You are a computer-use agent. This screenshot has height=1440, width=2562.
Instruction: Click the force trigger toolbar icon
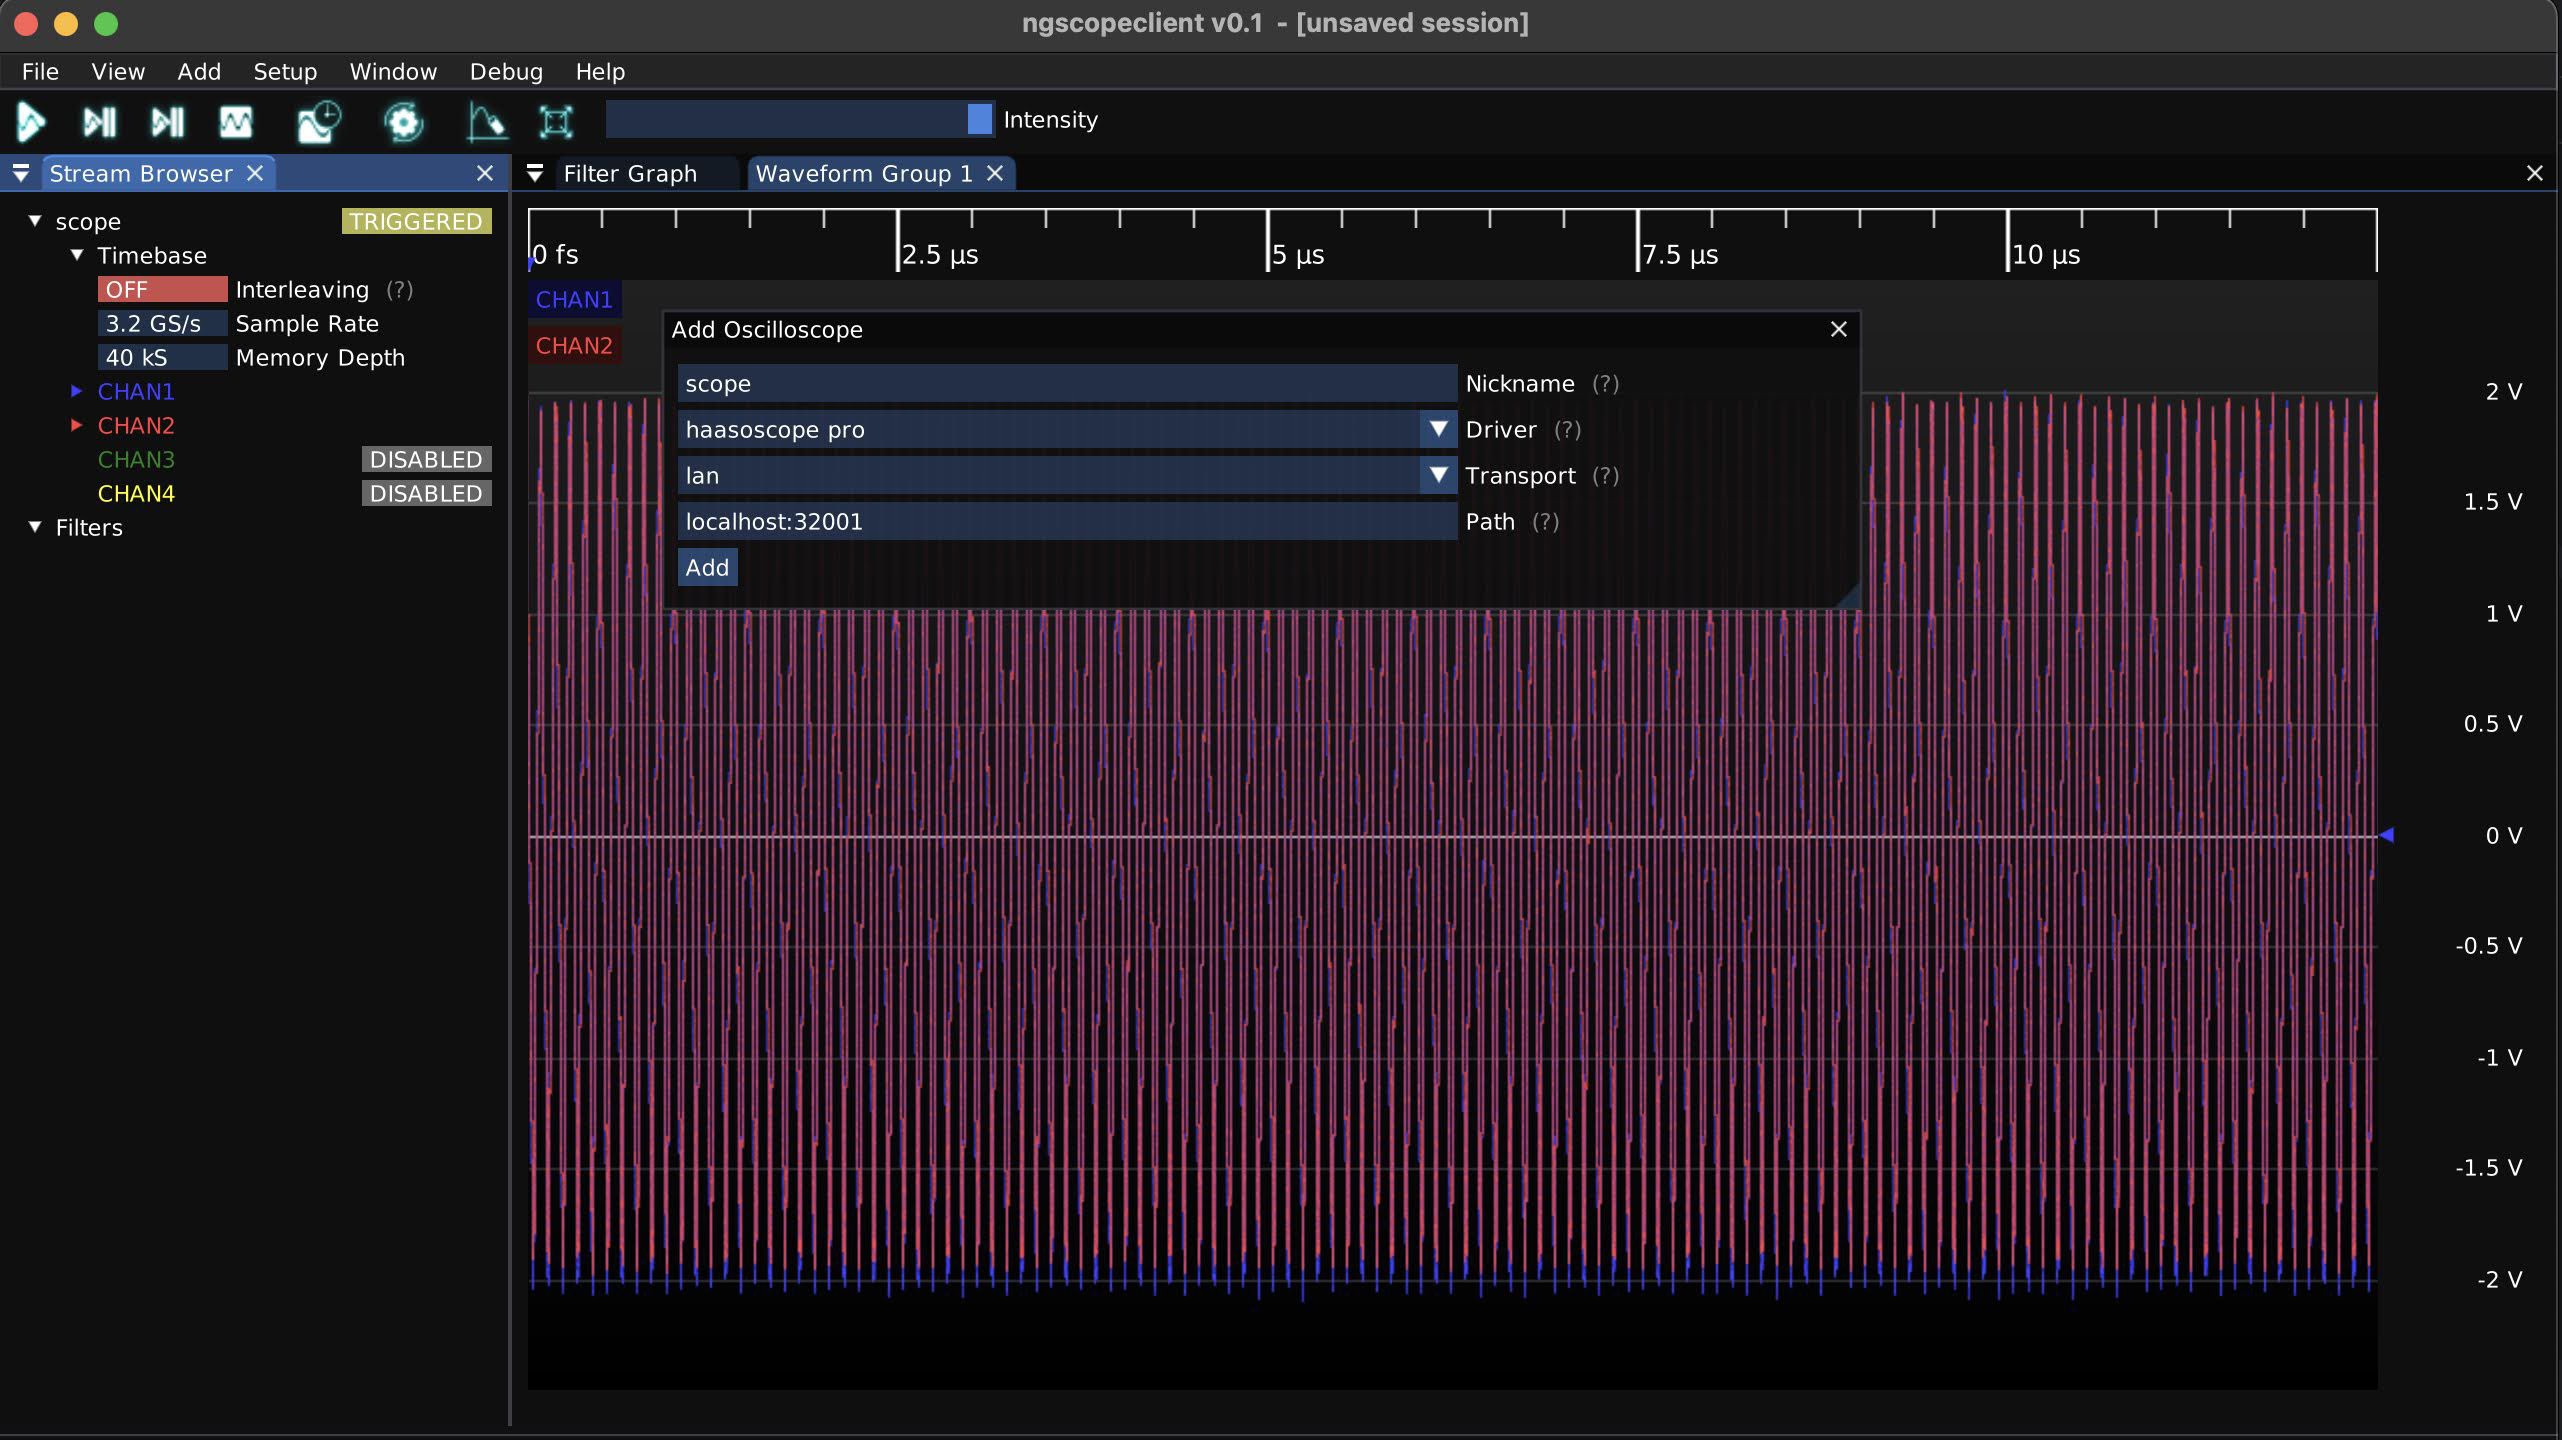coord(167,122)
